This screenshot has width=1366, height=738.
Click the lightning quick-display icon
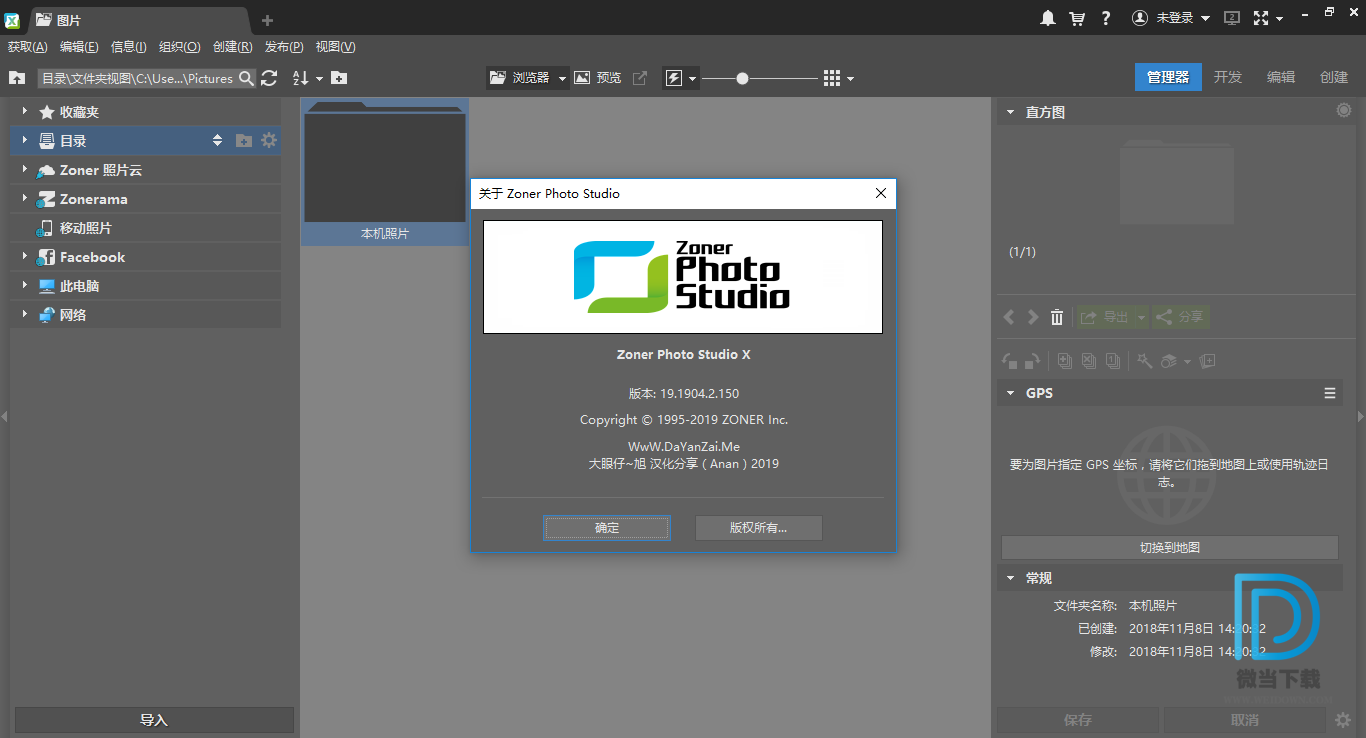coord(674,78)
